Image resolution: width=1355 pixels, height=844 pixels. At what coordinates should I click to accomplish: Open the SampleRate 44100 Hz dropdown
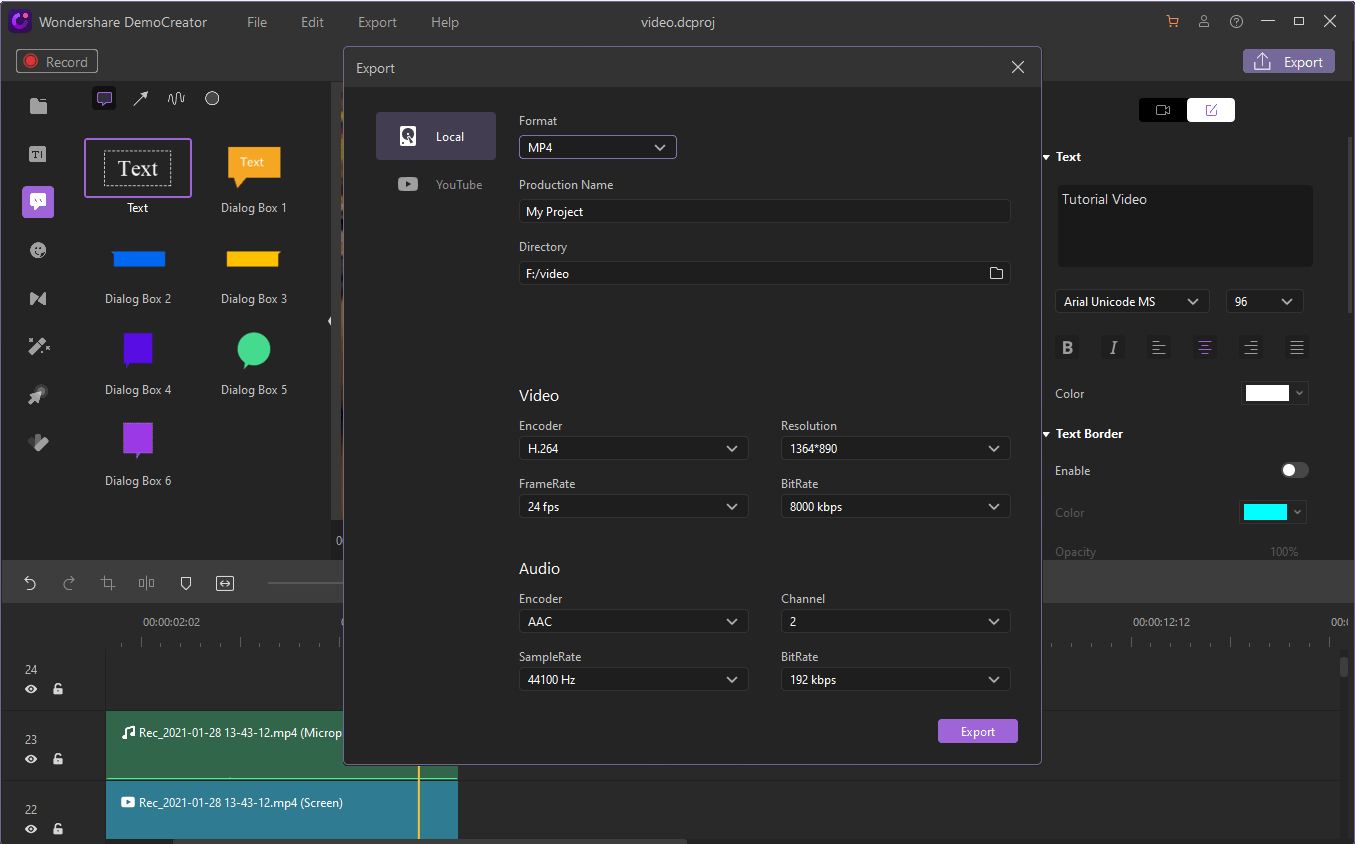point(634,680)
